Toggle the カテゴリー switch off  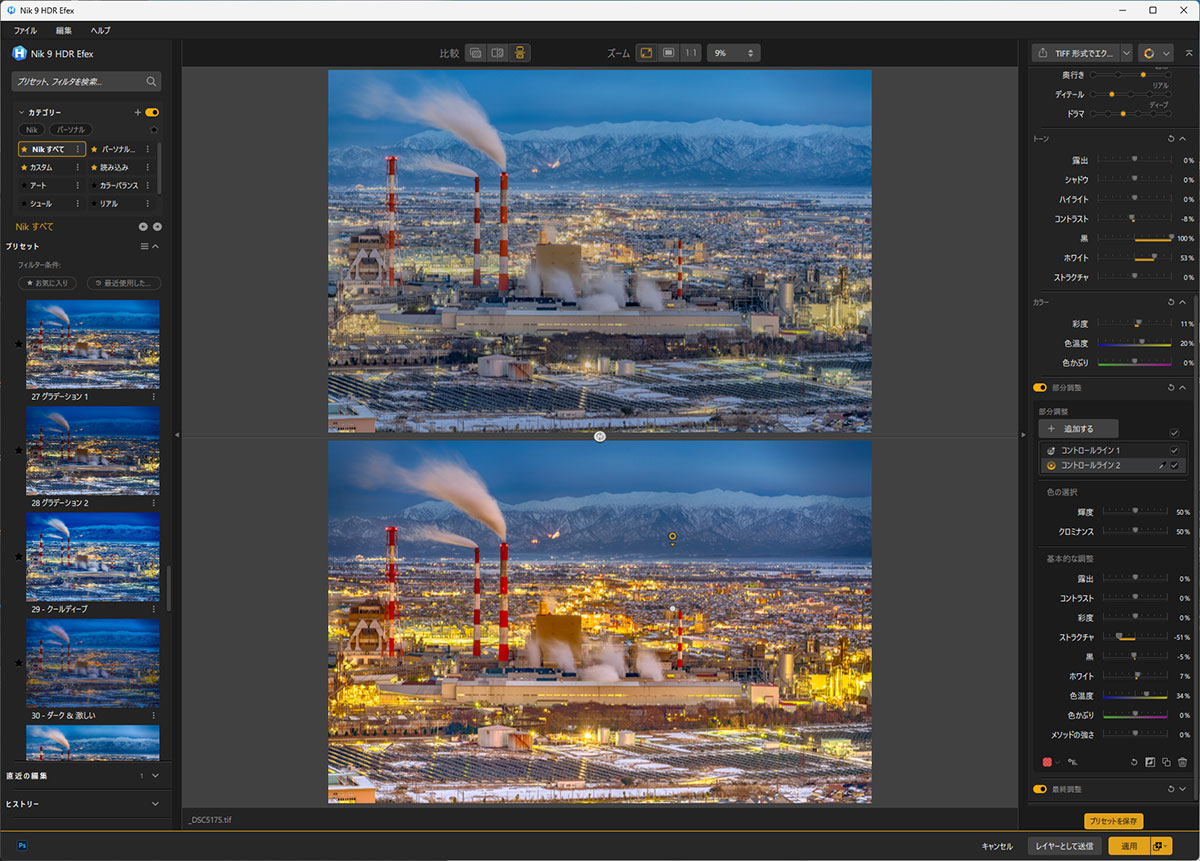(x=152, y=113)
